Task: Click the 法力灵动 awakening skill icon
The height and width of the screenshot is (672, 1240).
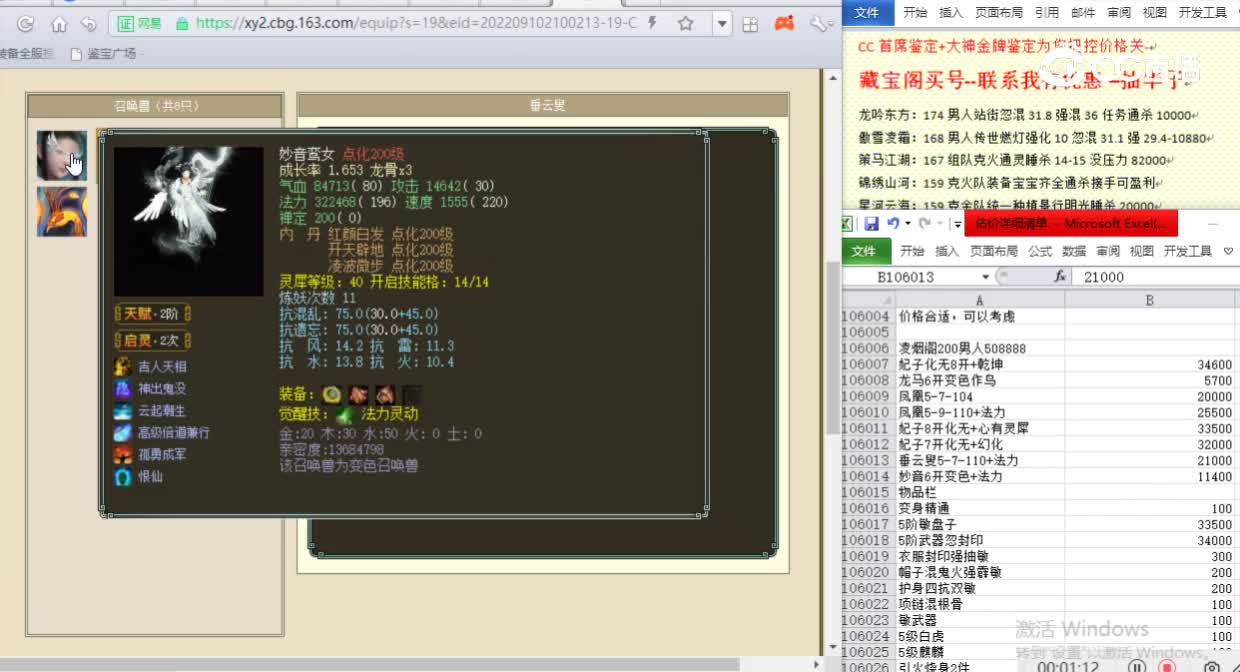Action: (346, 414)
